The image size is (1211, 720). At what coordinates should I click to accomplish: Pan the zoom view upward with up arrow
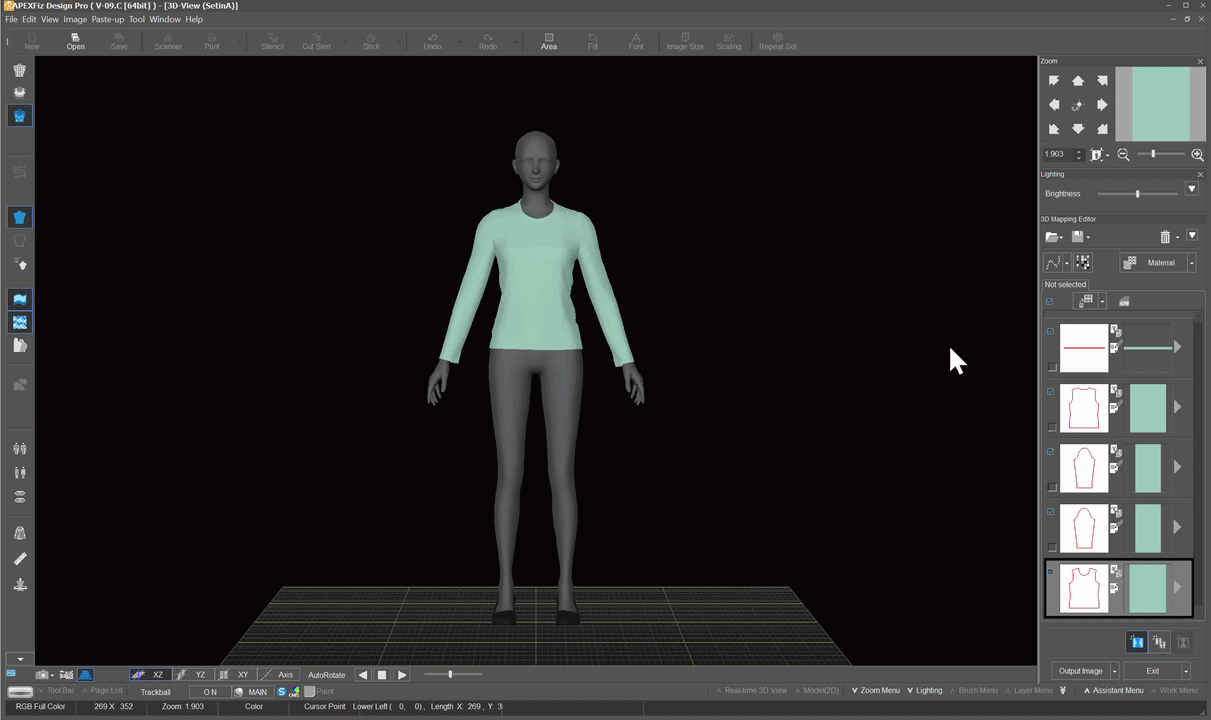pos(1078,81)
